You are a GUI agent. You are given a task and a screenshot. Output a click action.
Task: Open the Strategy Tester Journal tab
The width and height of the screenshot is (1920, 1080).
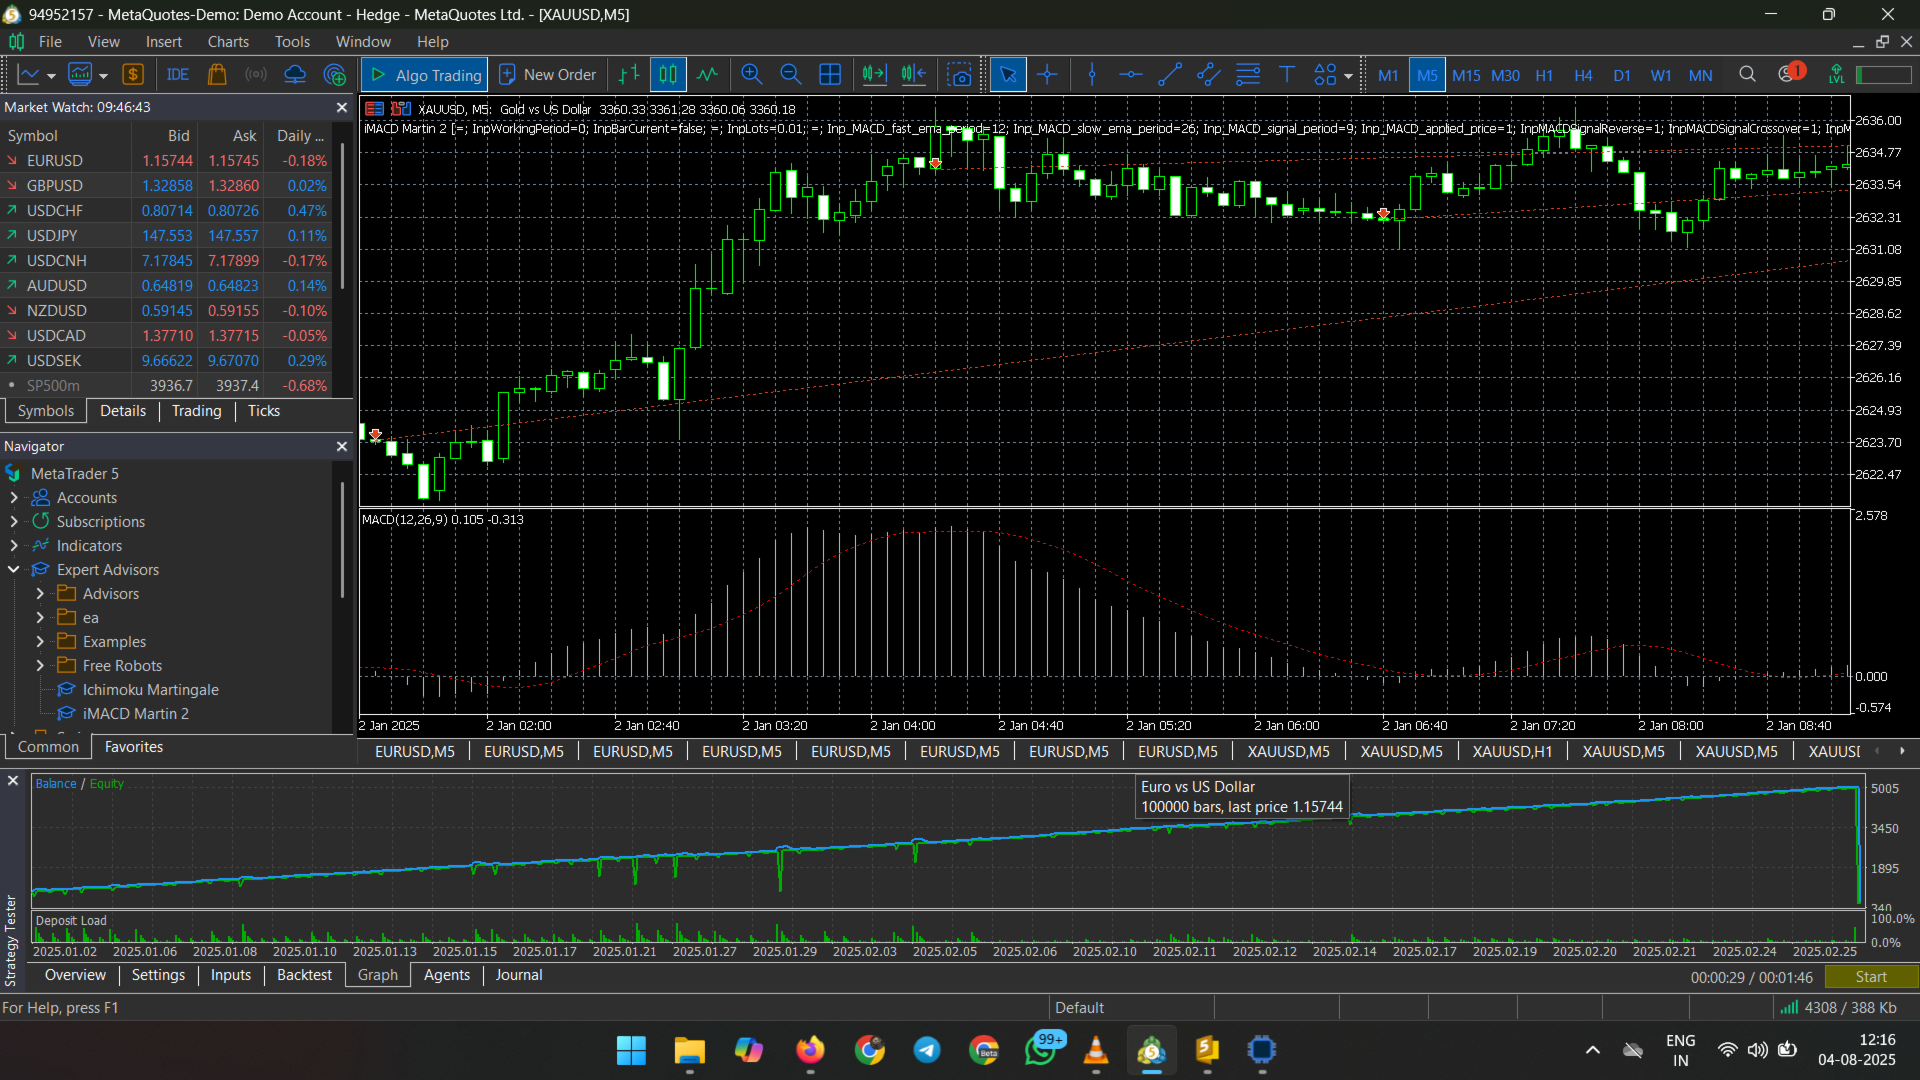[x=519, y=975]
